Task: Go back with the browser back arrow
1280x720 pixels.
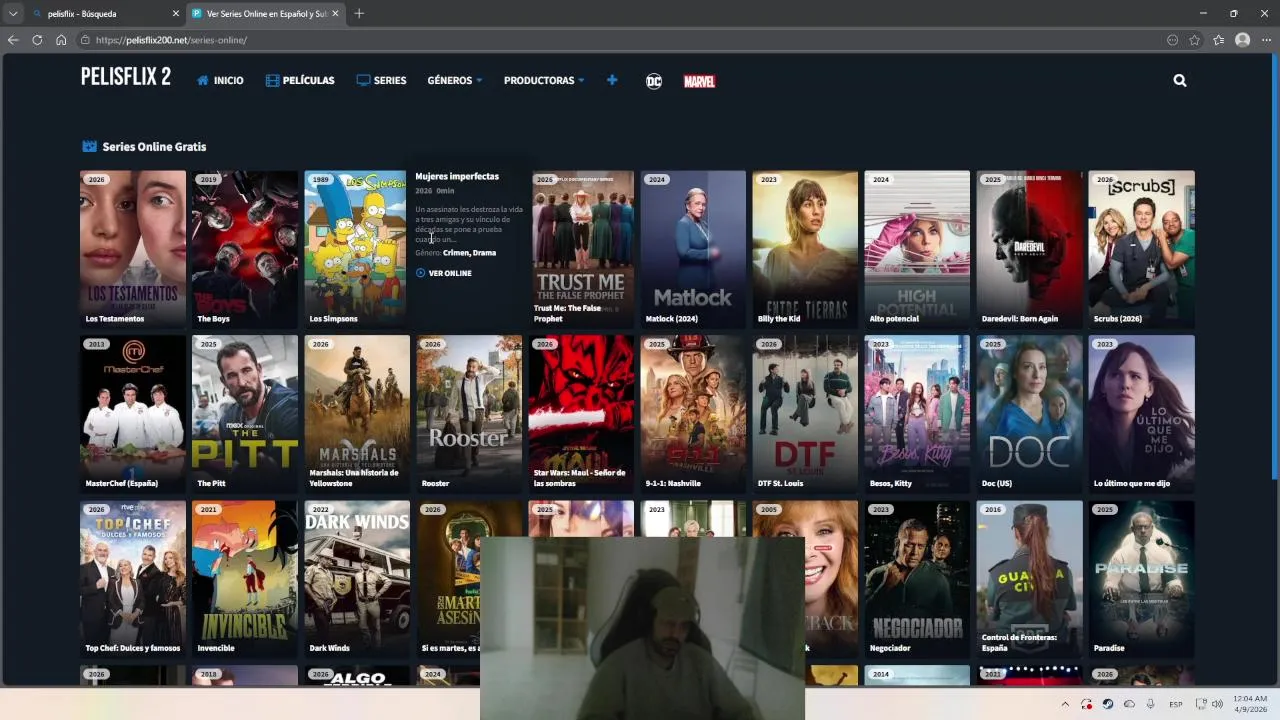Action: click(13, 40)
